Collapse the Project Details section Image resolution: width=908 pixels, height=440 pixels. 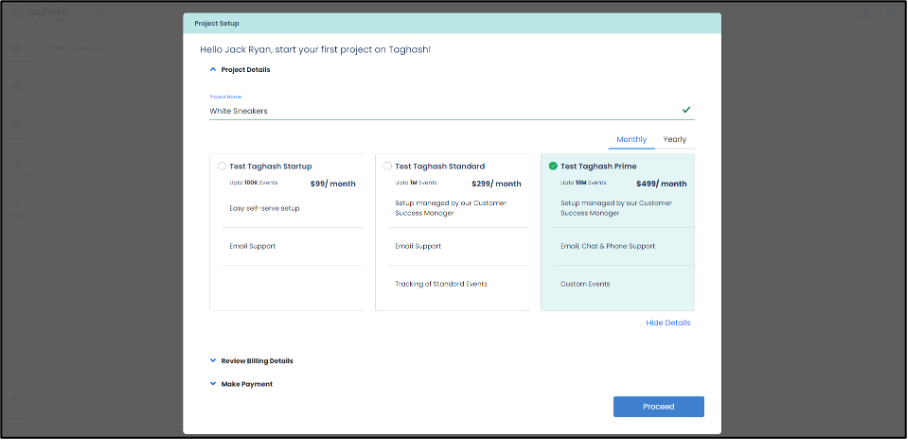pyautogui.click(x=240, y=69)
